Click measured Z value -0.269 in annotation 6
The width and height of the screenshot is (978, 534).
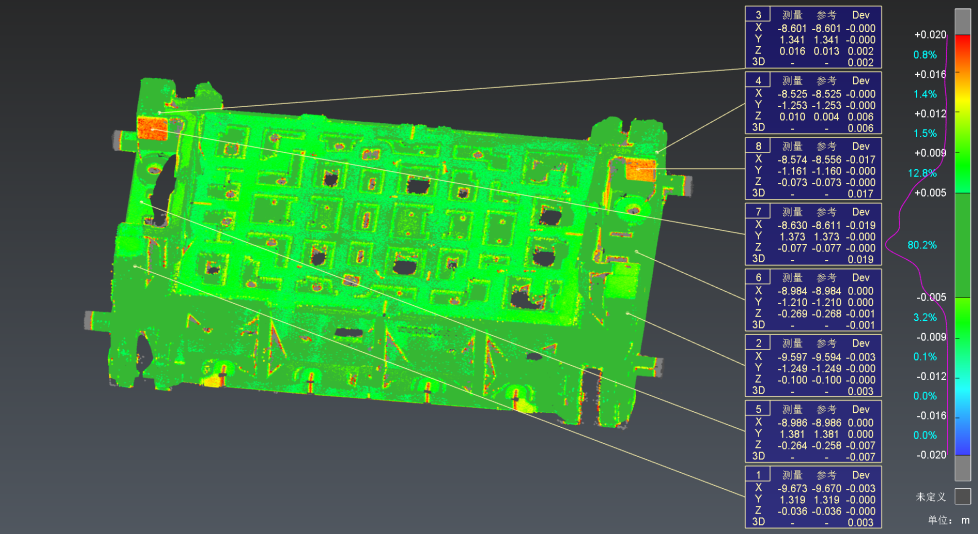coord(792,314)
